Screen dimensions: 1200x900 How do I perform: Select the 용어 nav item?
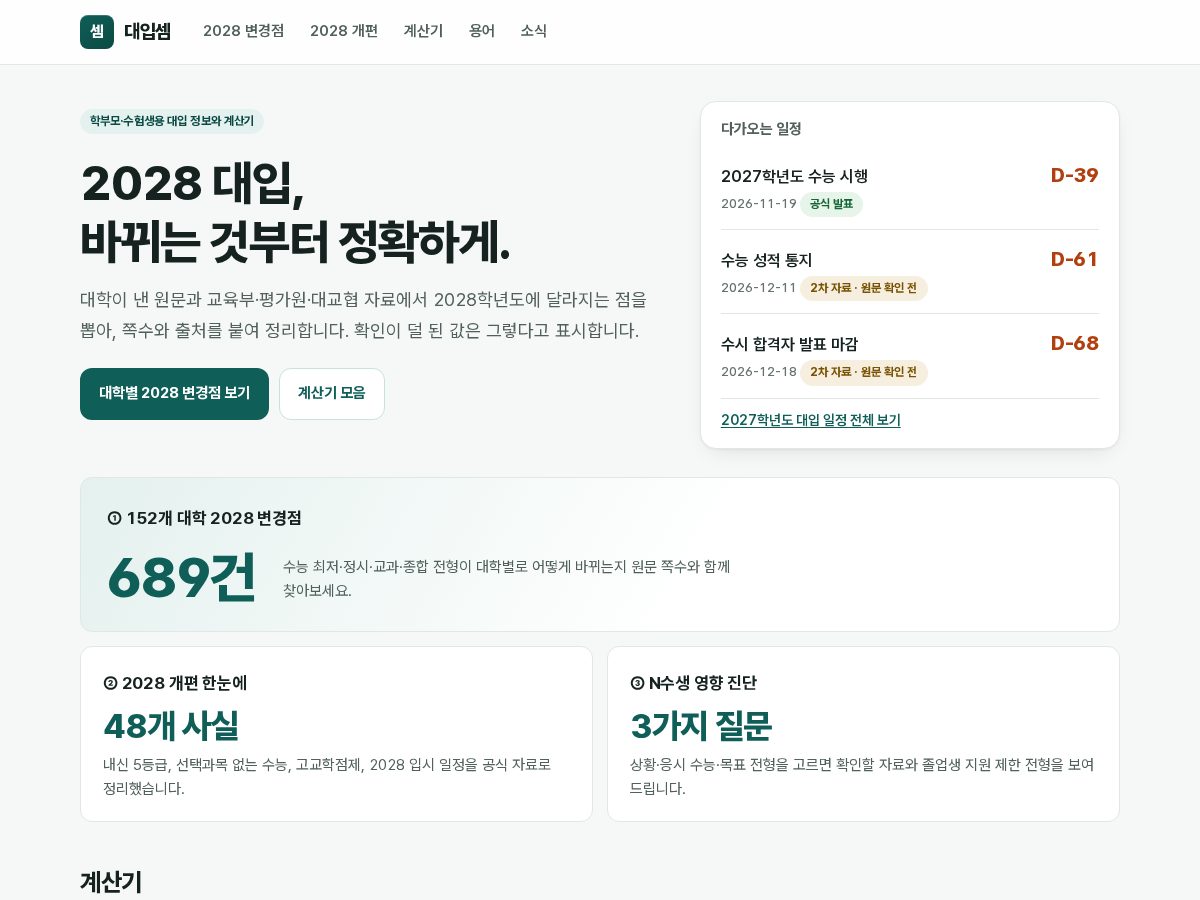click(482, 31)
